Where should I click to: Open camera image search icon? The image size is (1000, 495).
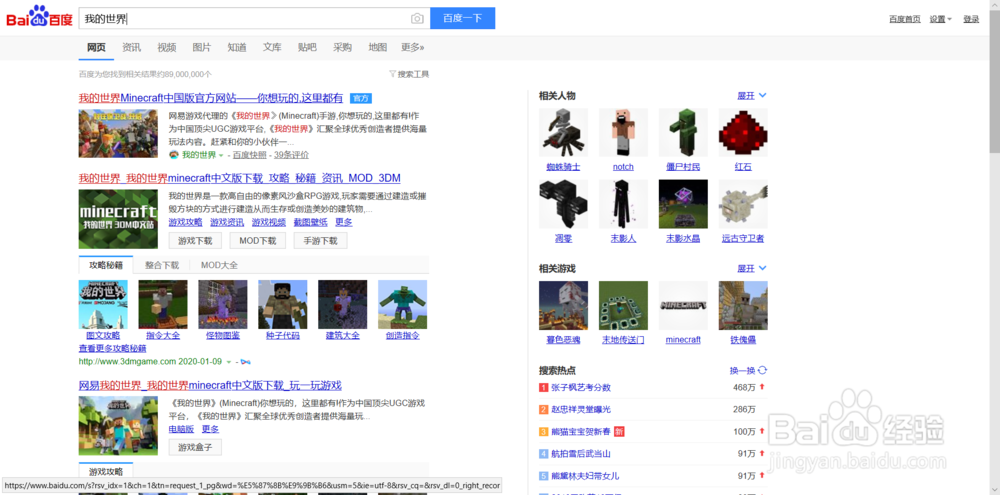click(417, 18)
